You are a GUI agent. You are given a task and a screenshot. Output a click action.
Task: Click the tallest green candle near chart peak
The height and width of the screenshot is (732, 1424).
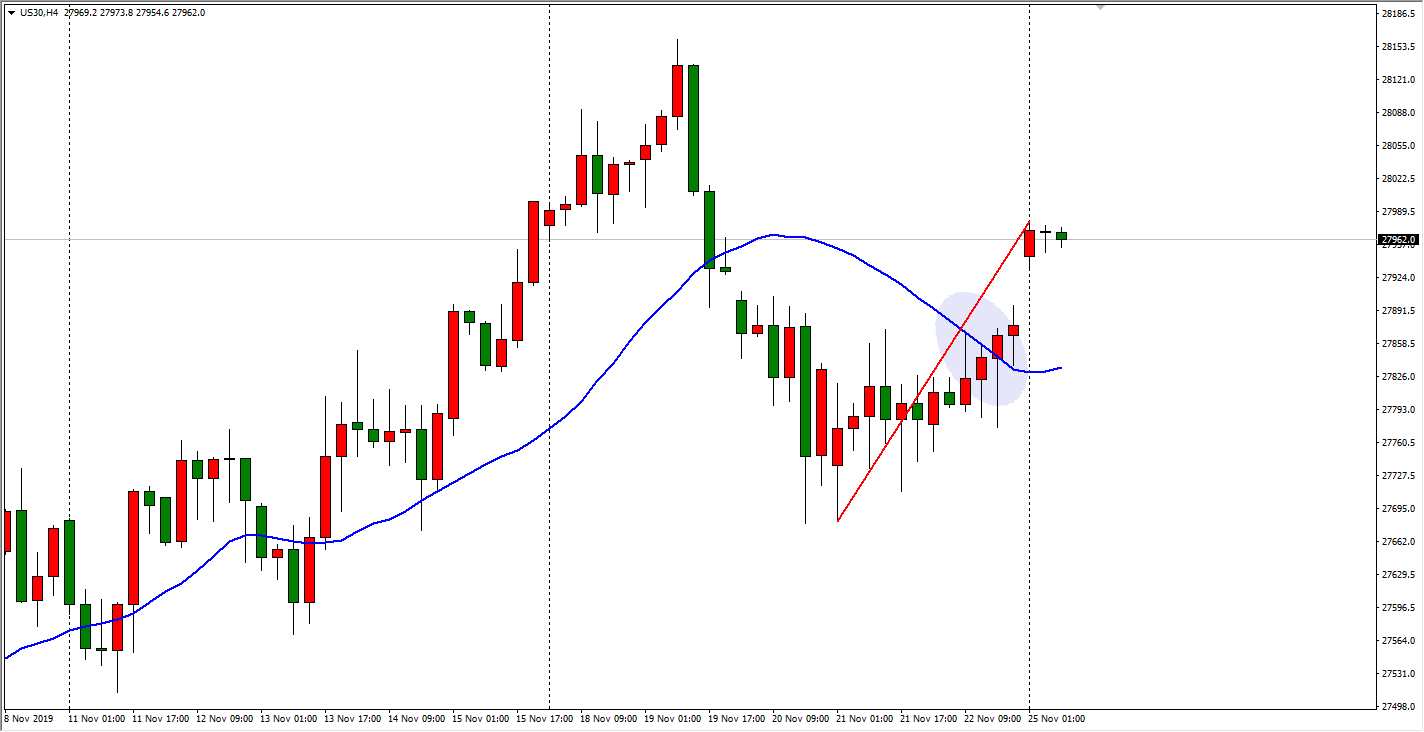(693, 128)
